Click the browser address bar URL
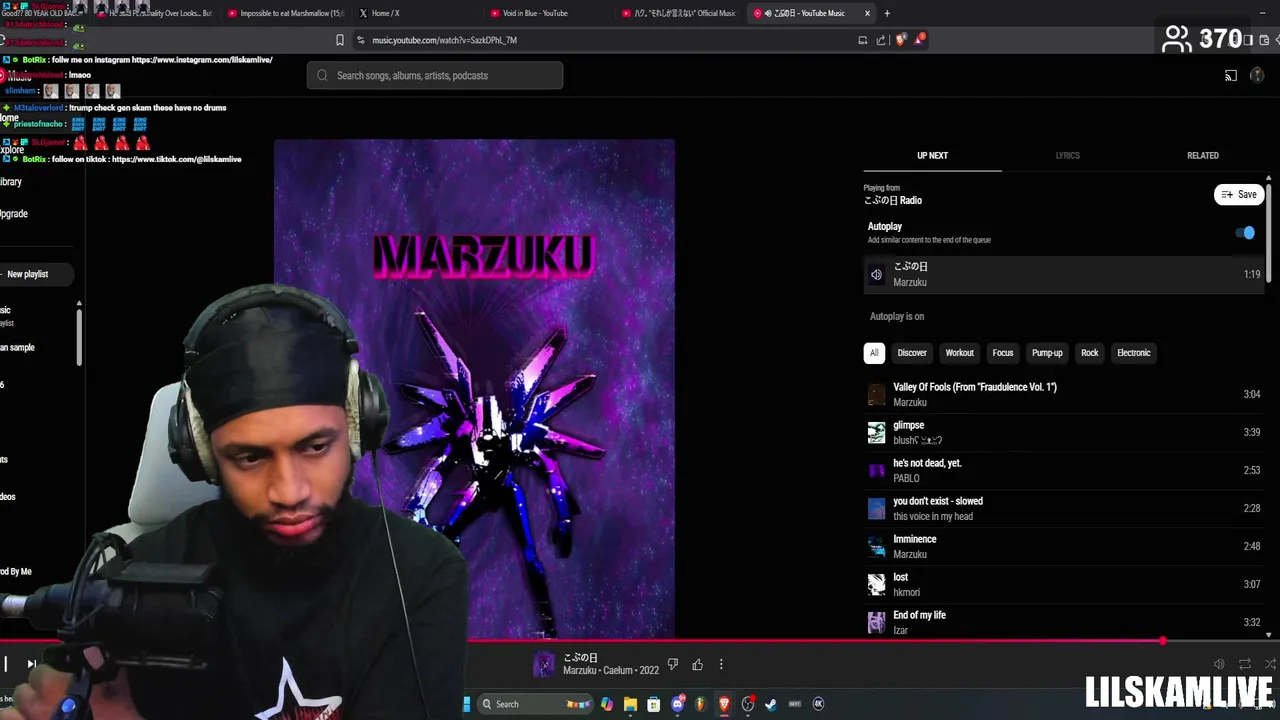The width and height of the screenshot is (1280, 720). click(x=444, y=40)
